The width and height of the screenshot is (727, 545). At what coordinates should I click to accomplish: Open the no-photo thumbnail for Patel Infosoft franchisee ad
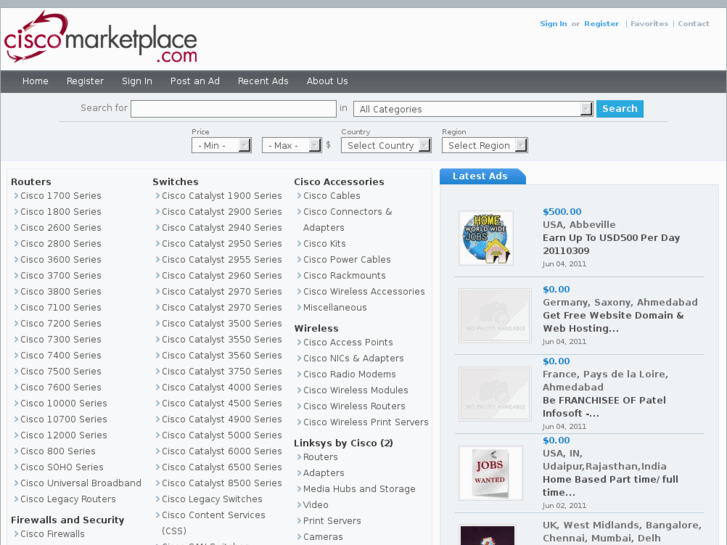coord(495,394)
